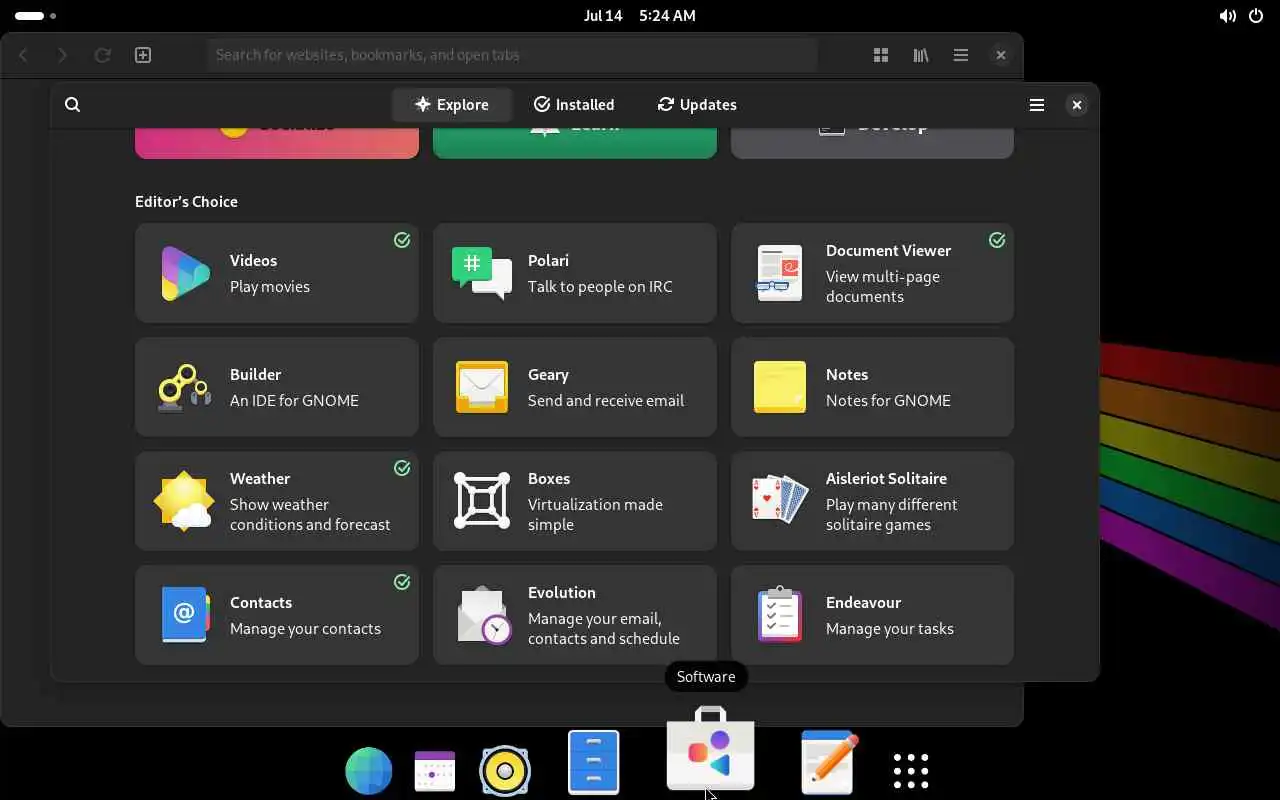This screenshot has width=1280, height=800.
Task: Click 'Manage your email, contacts and schedule'
Action: coord(603,629)
